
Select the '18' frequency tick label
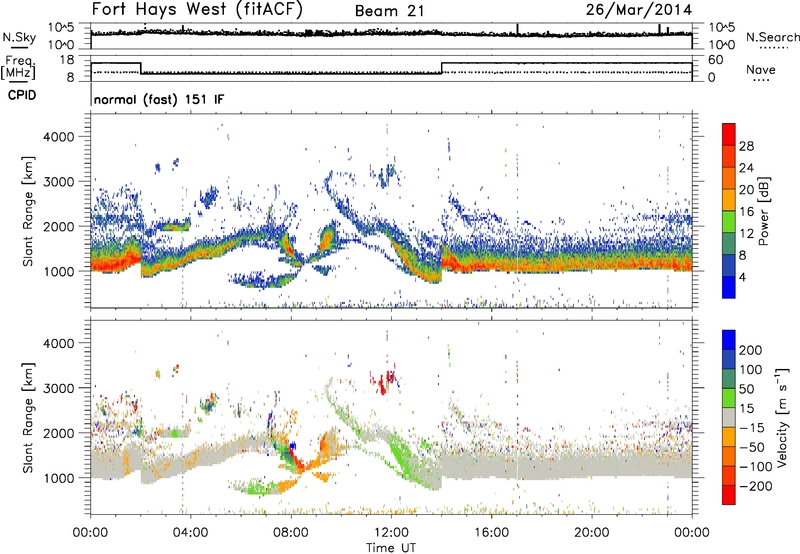tap(67, 60)
